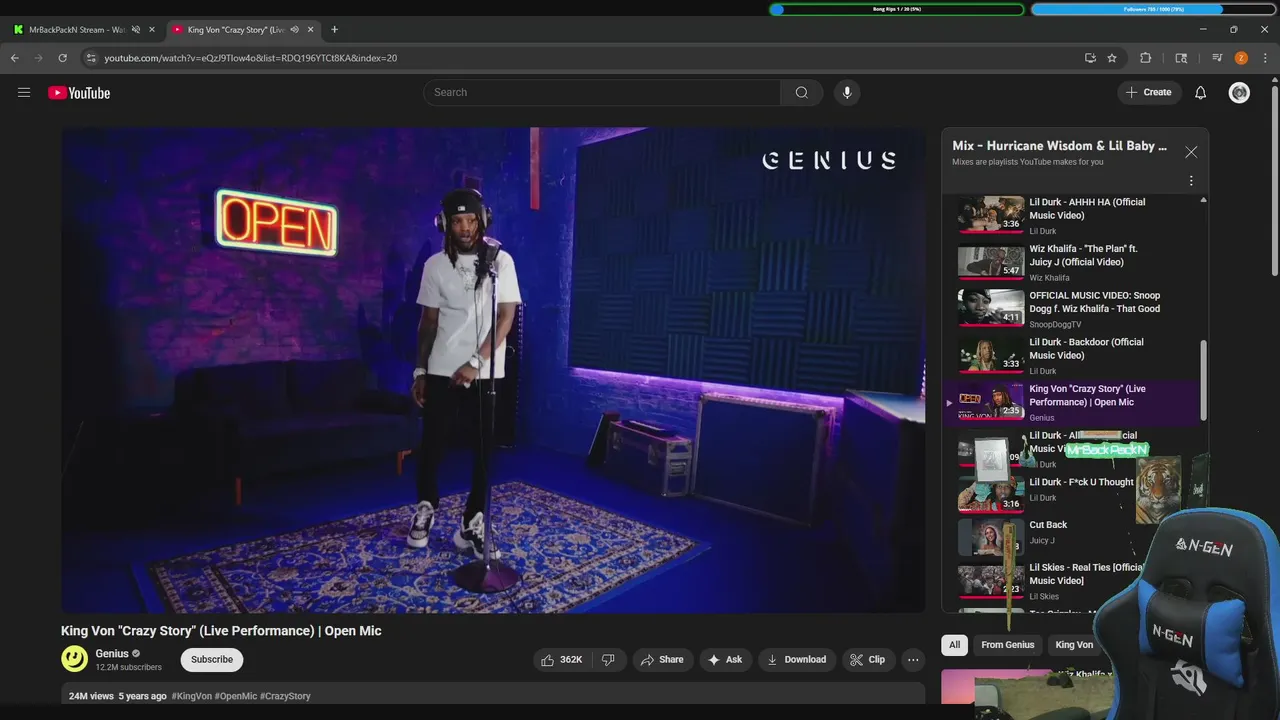This screenshot has height=720, width=1280.
Task: Click the Download button
Action: (x=796, y=660)
